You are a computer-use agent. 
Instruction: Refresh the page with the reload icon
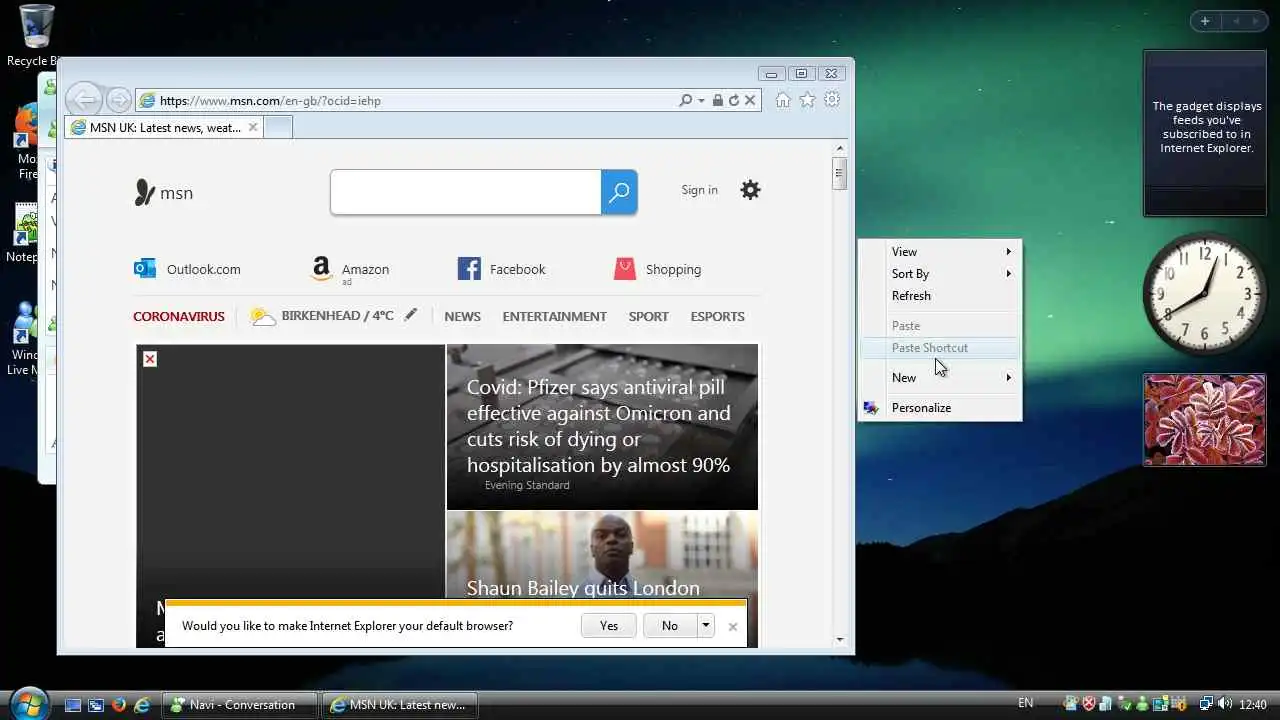(x=733, y=100)
